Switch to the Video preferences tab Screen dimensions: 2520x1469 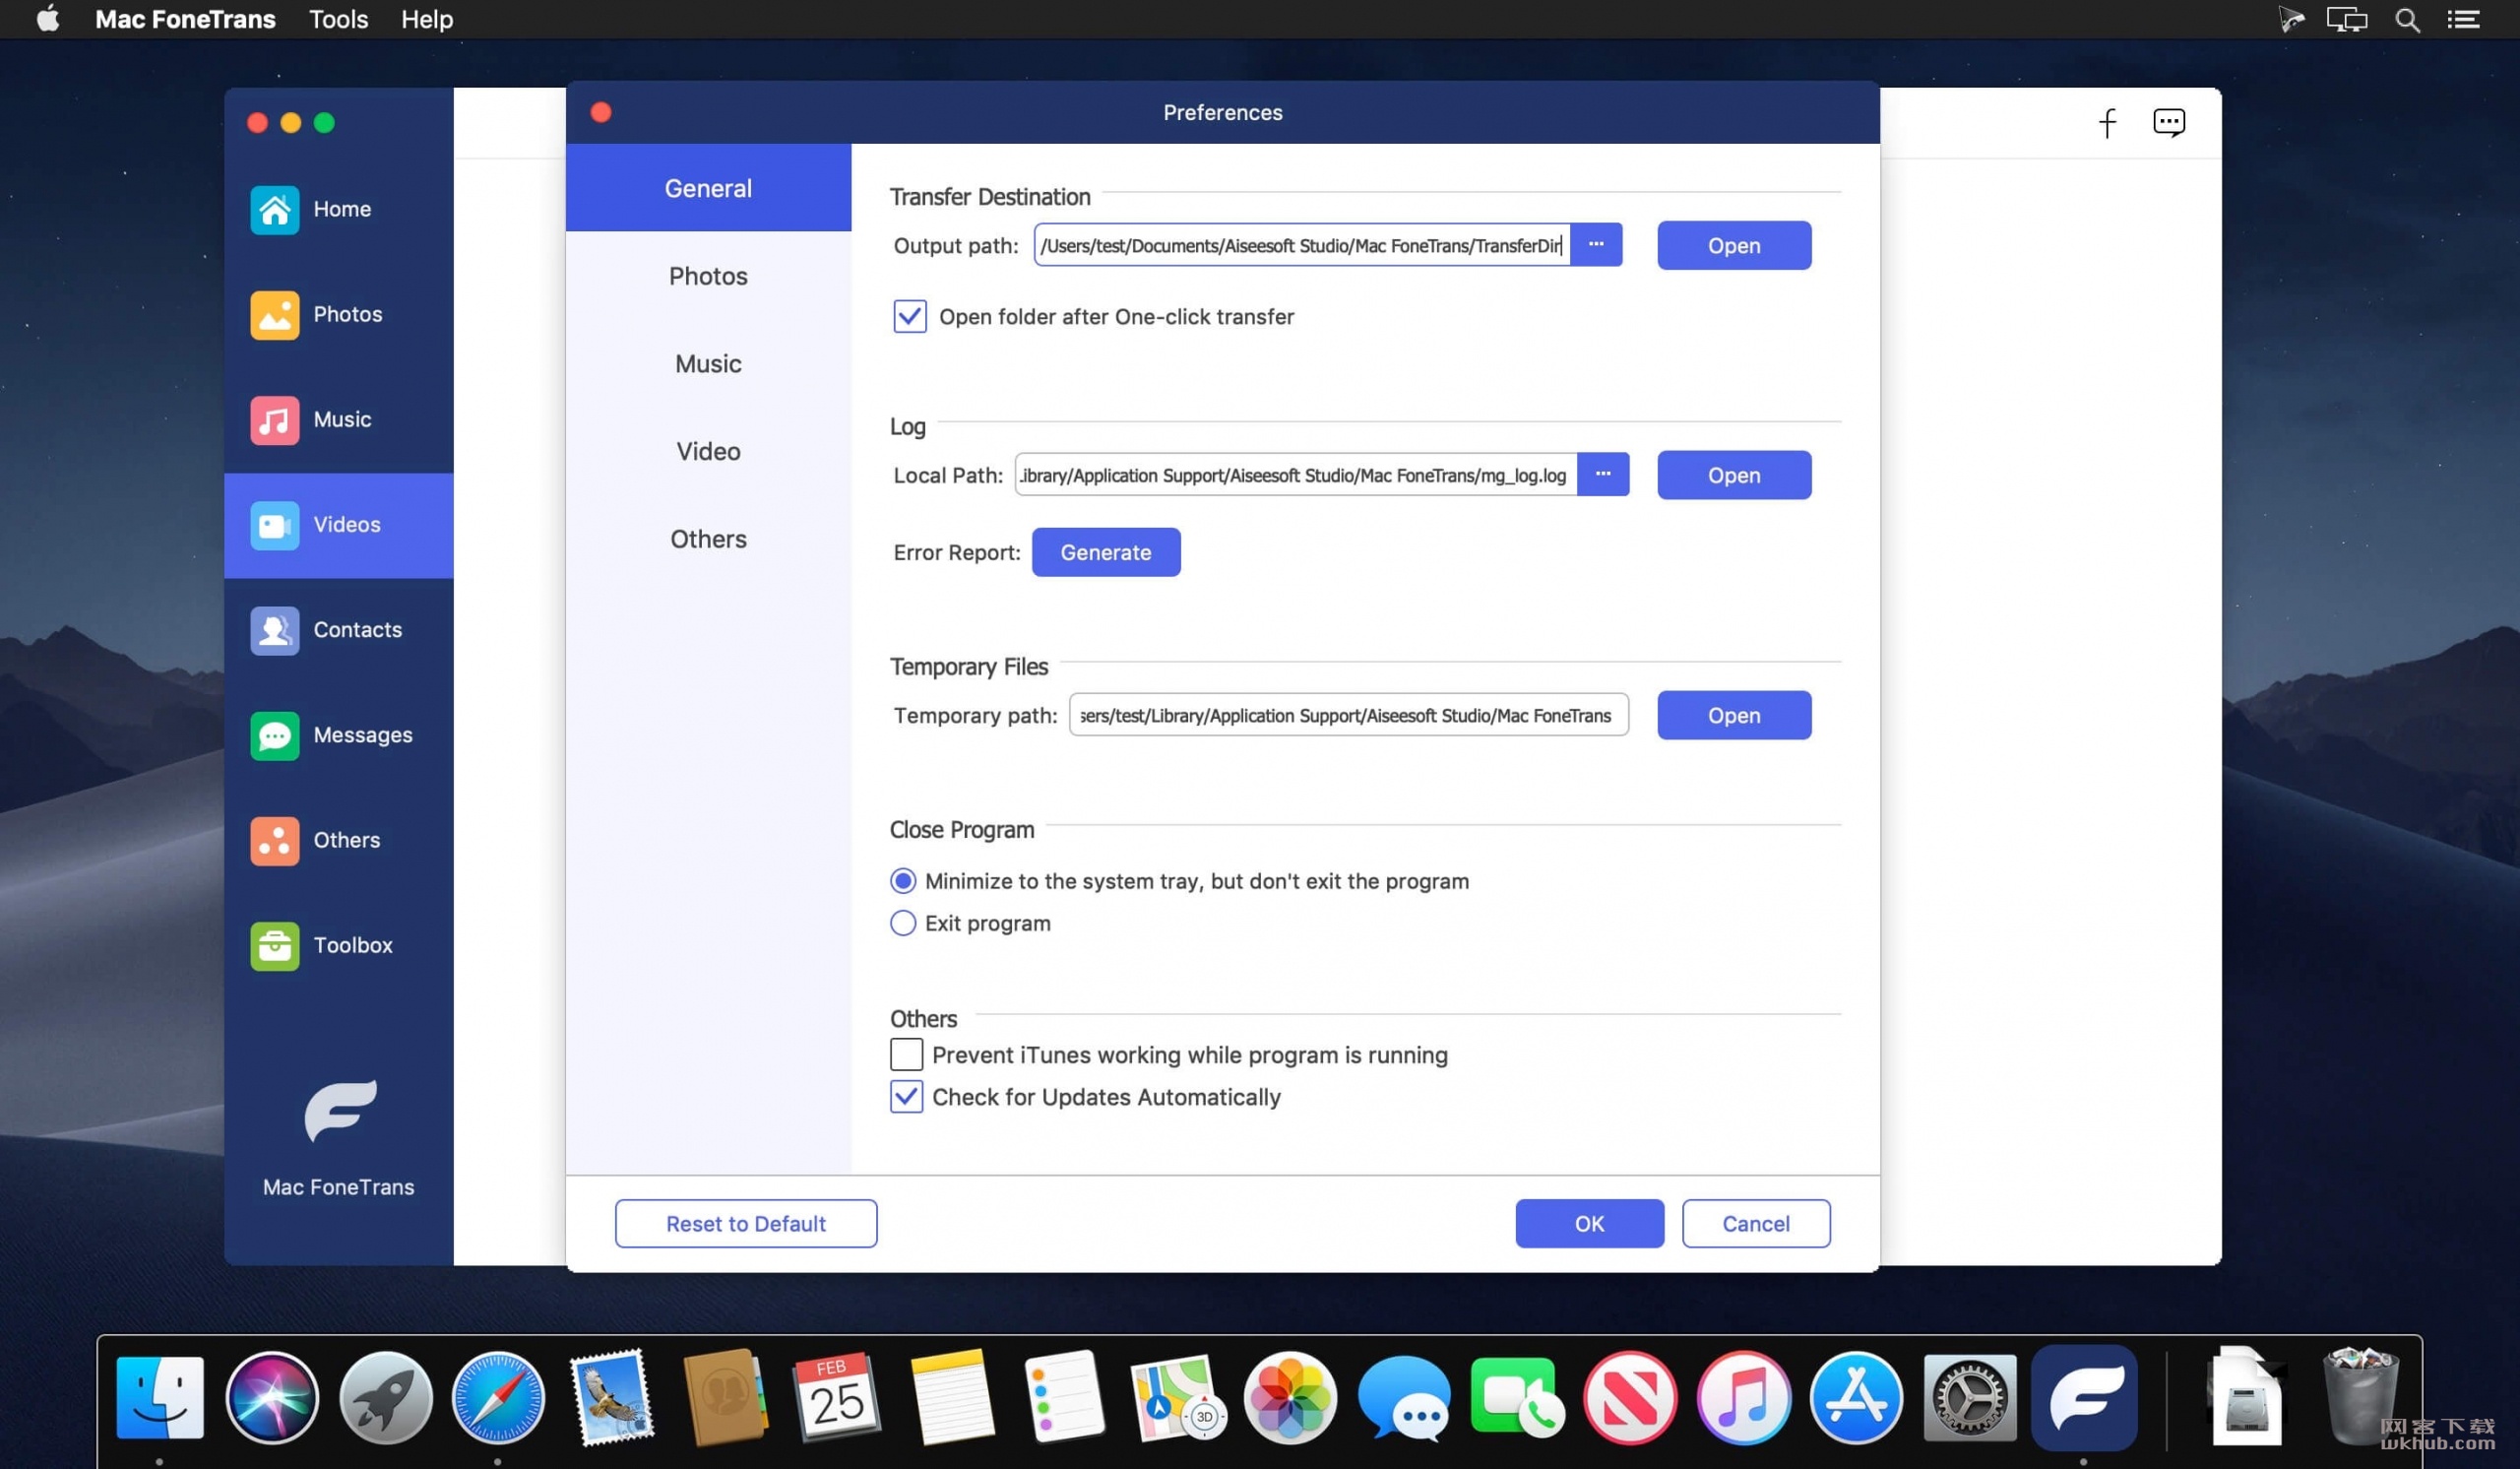point(708,451)
